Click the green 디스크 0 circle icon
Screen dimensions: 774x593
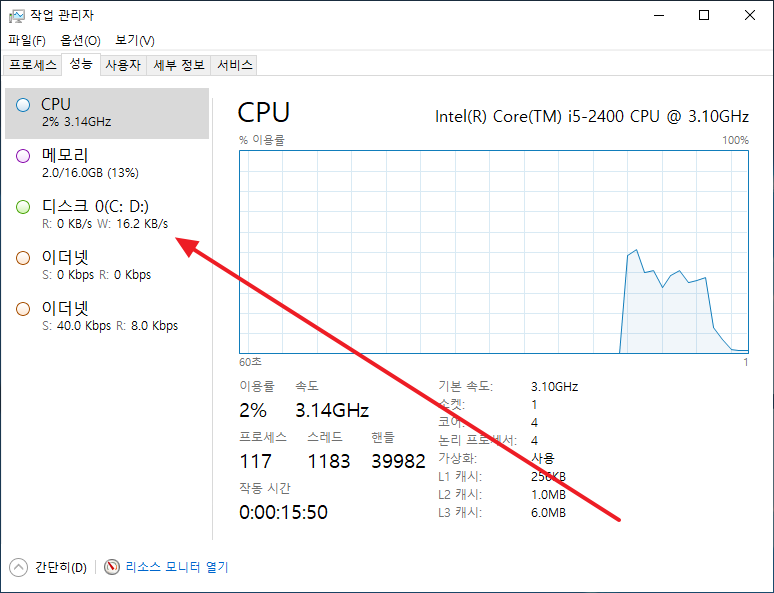click(x=23, y=207)
